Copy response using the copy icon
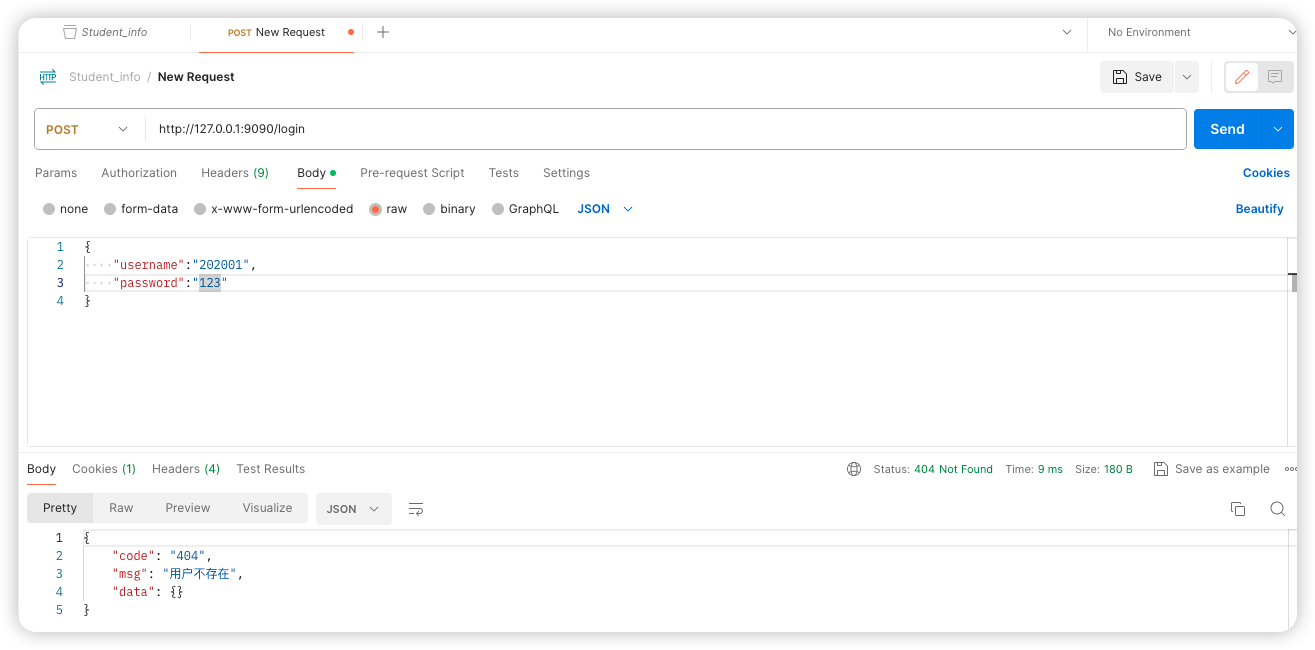Image resolution: width=1315 pixels, height=650 pixels. pyautogui.click(x=1238, y=509)
